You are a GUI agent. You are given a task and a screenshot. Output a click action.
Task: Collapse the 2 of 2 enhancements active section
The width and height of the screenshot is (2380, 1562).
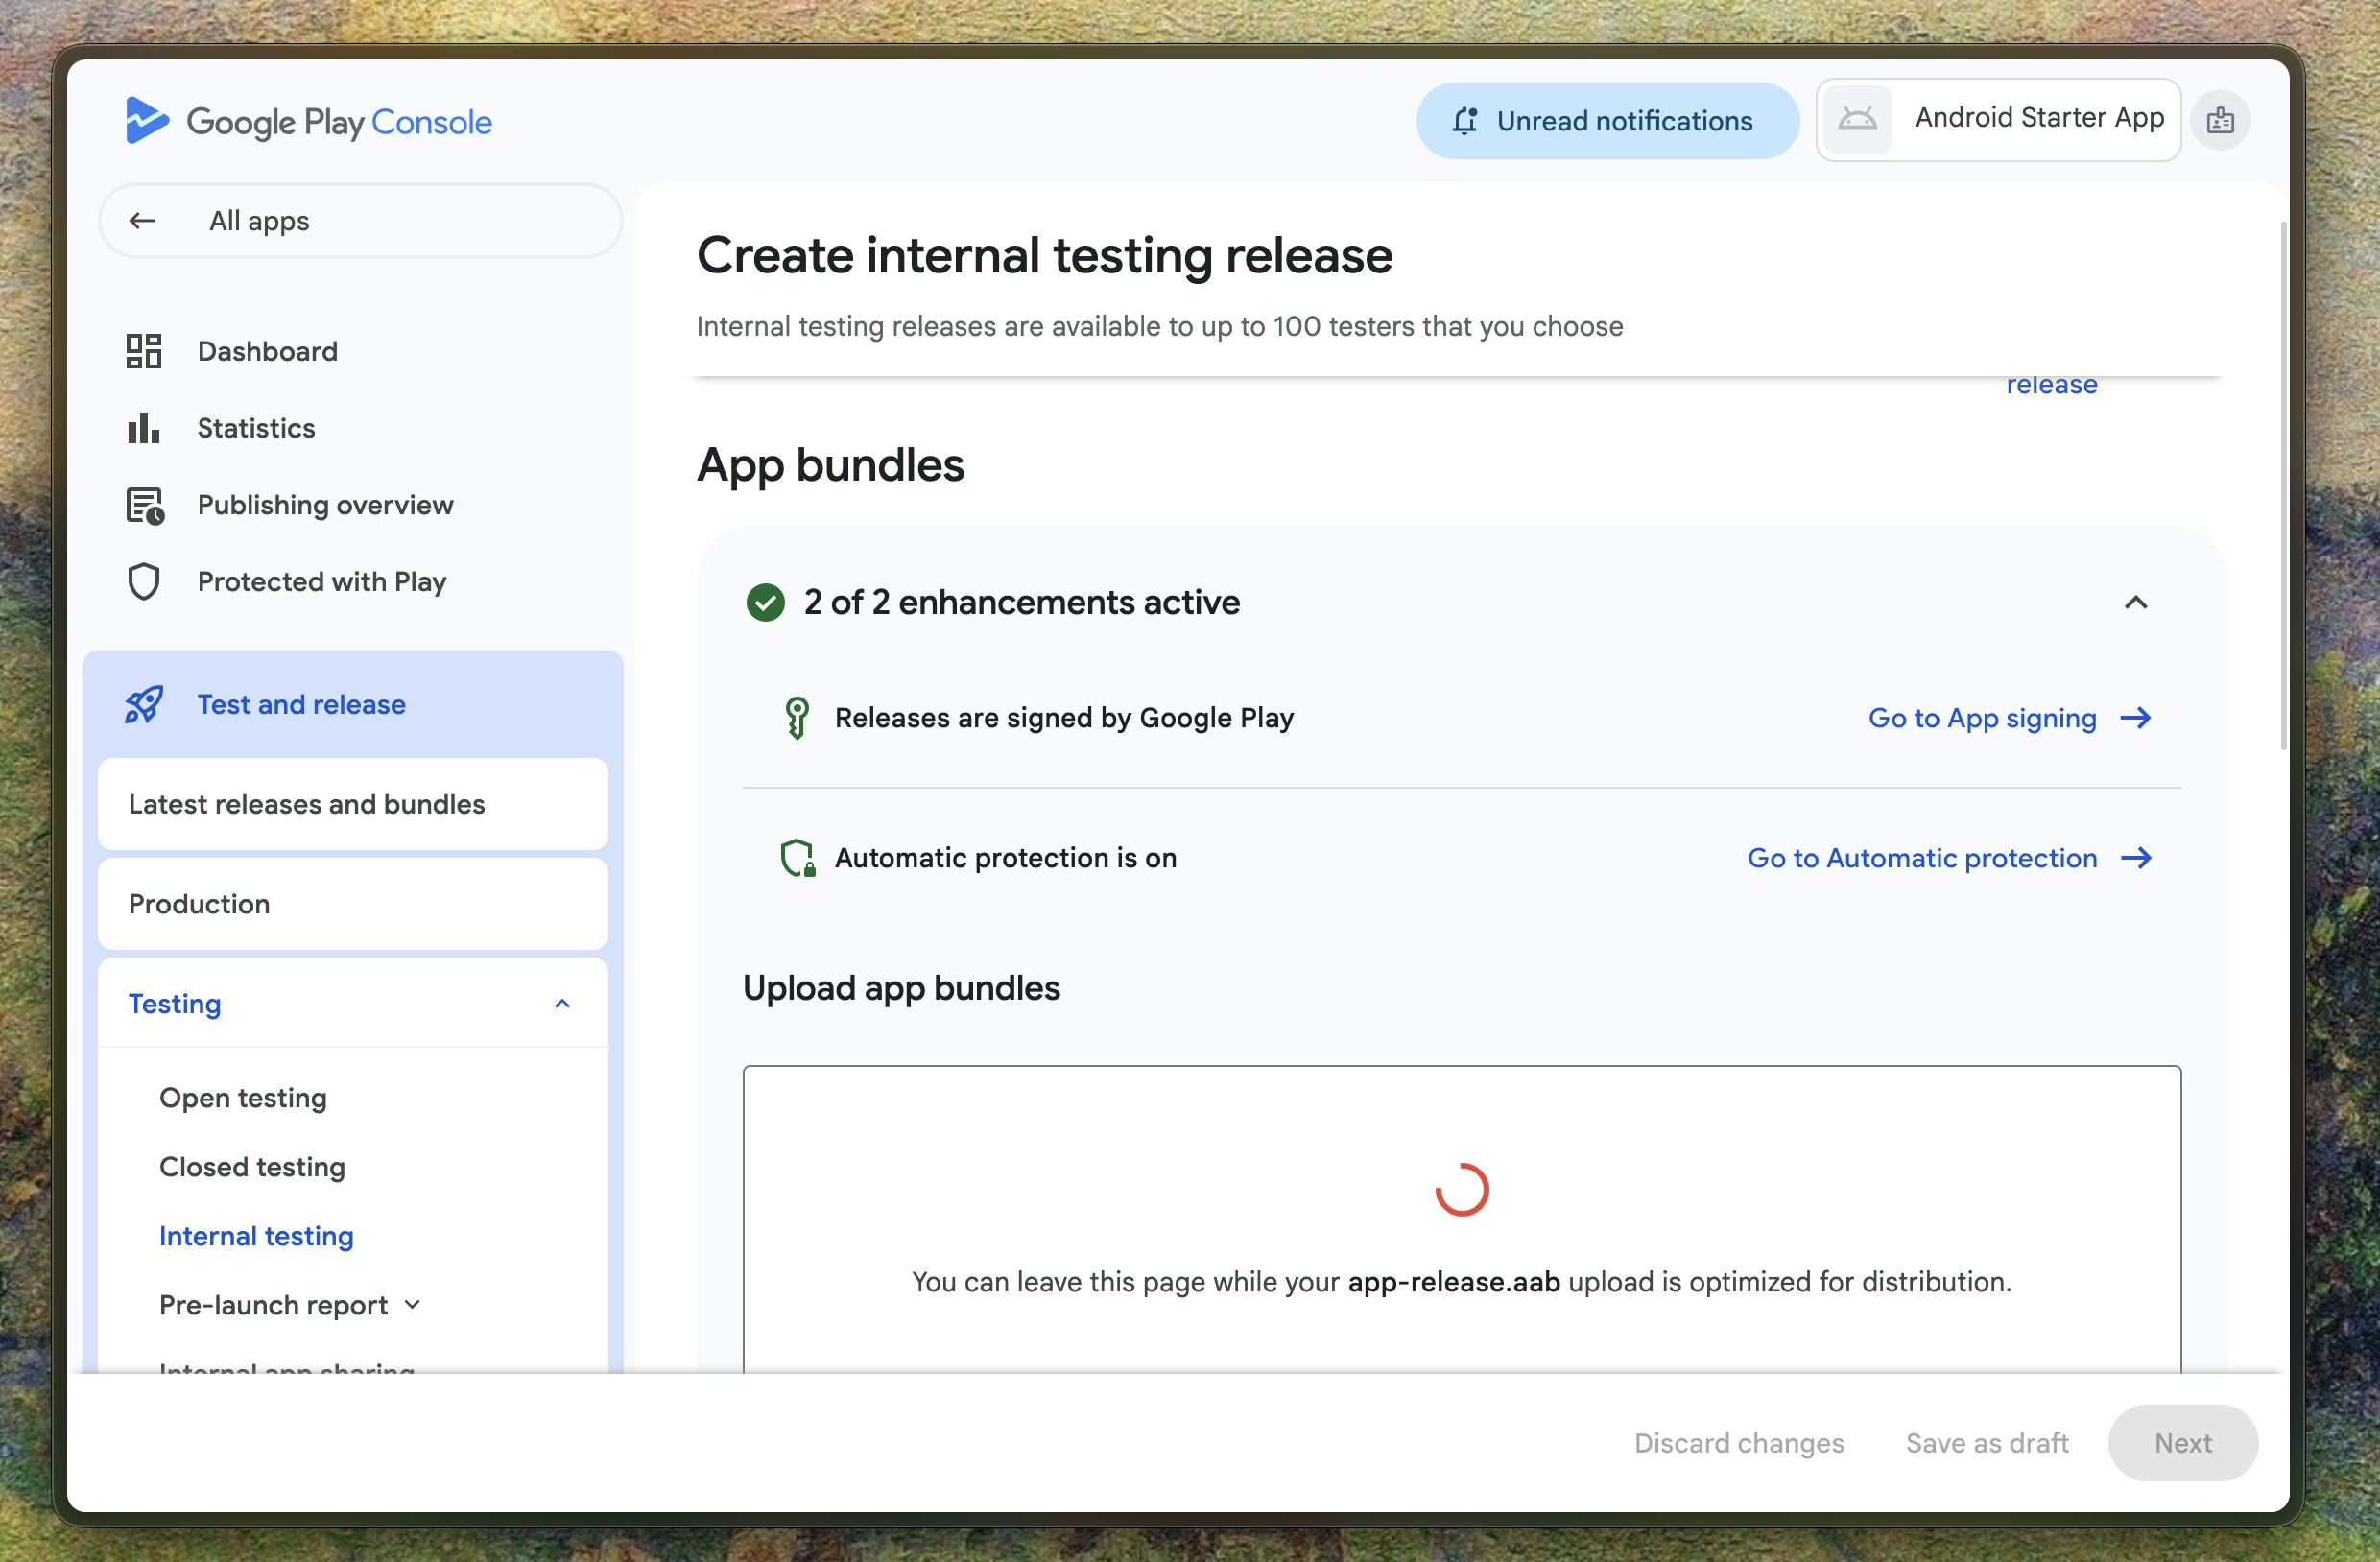2136,602
